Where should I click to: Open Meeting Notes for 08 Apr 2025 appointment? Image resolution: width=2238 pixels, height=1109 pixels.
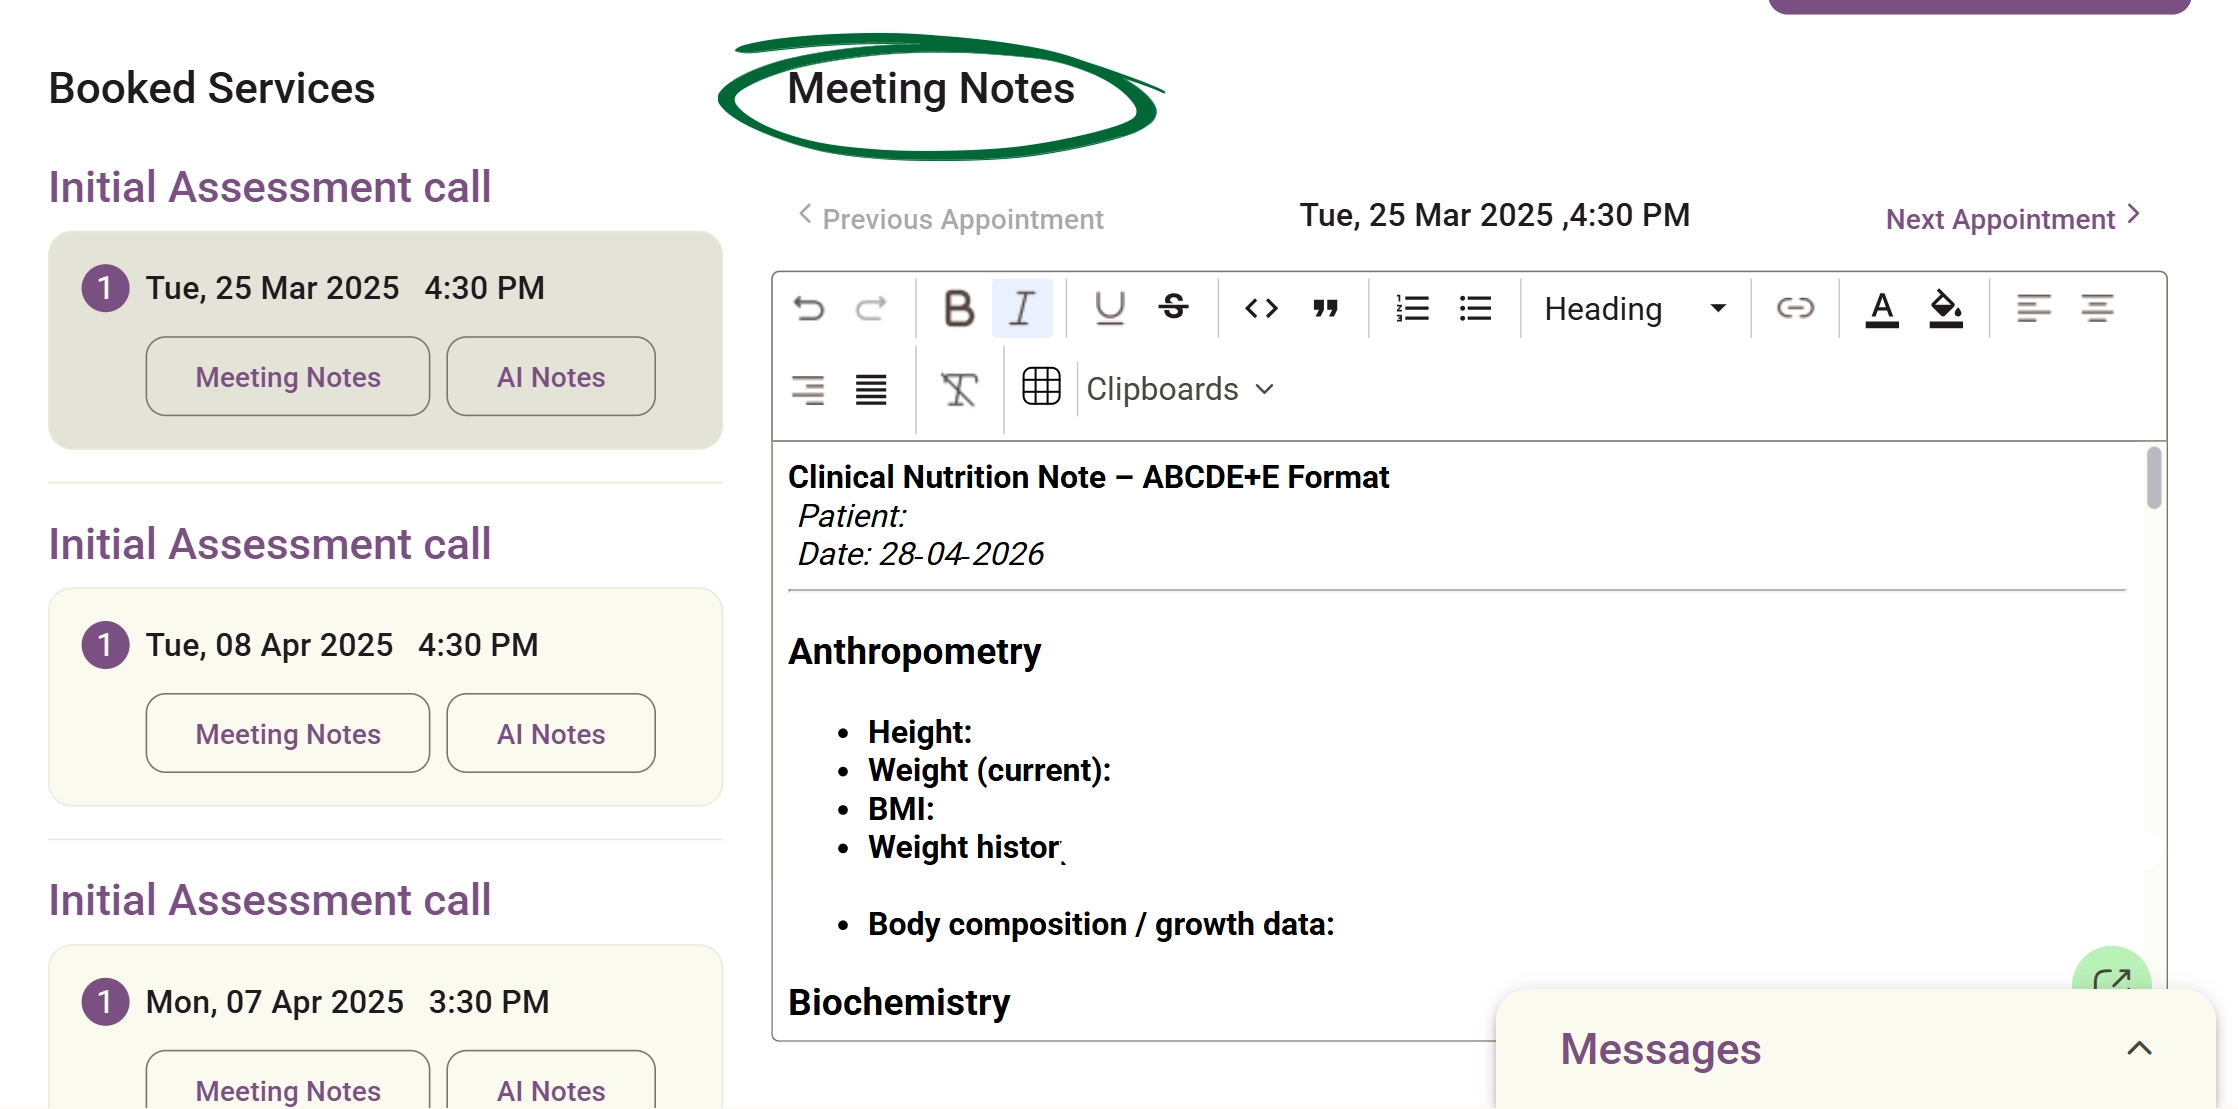coord(288,733)
